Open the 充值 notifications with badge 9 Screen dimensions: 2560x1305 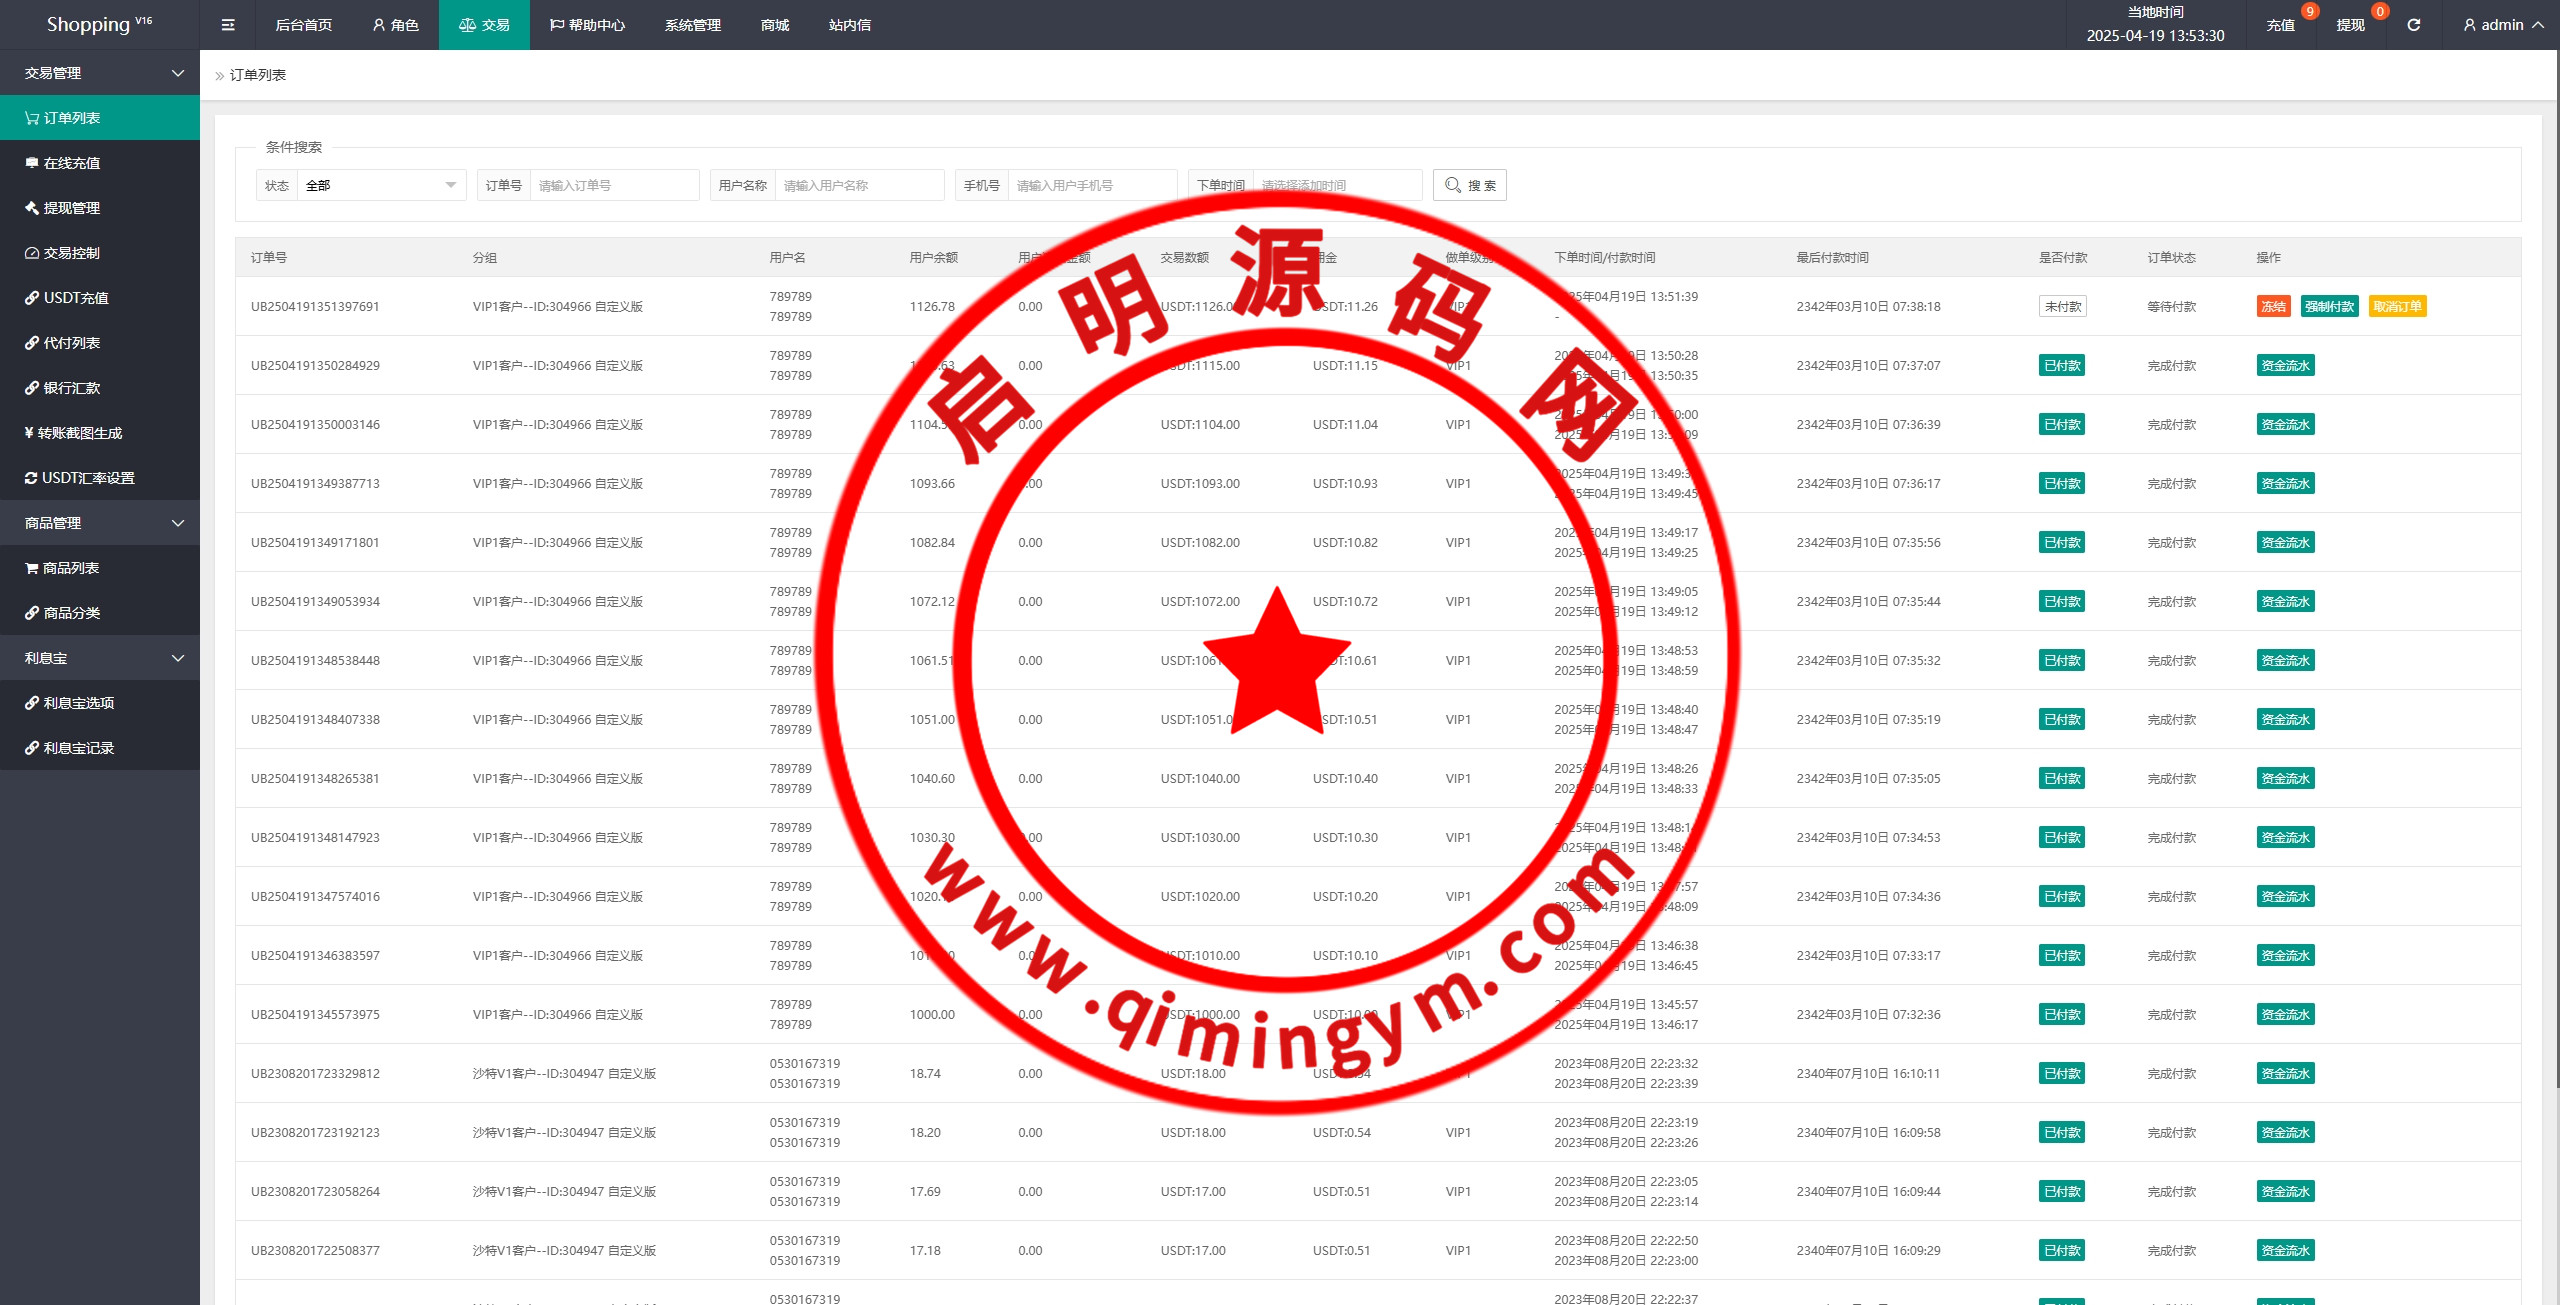coord(2280,25)
